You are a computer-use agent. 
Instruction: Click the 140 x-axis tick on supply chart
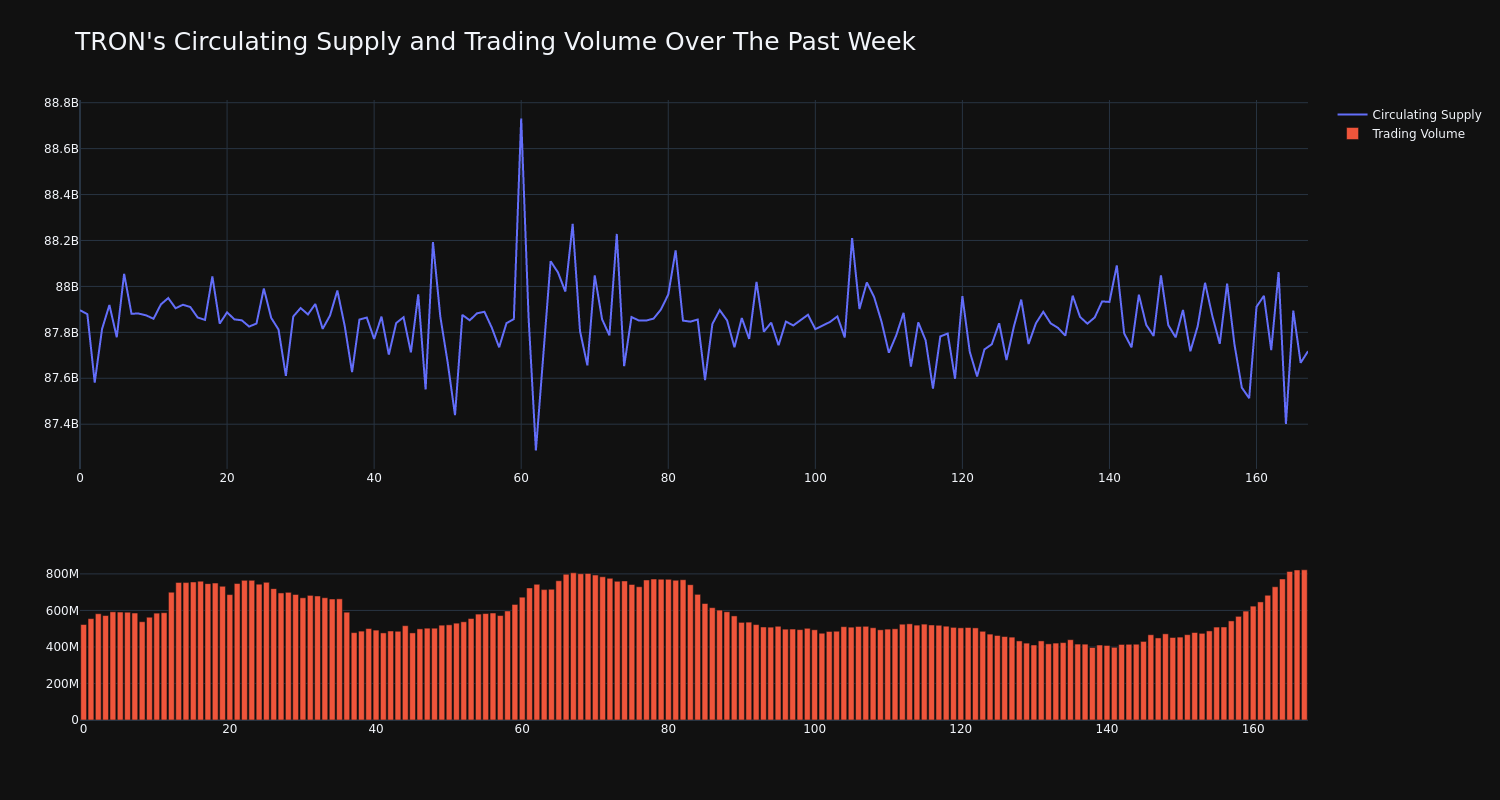1109,478
